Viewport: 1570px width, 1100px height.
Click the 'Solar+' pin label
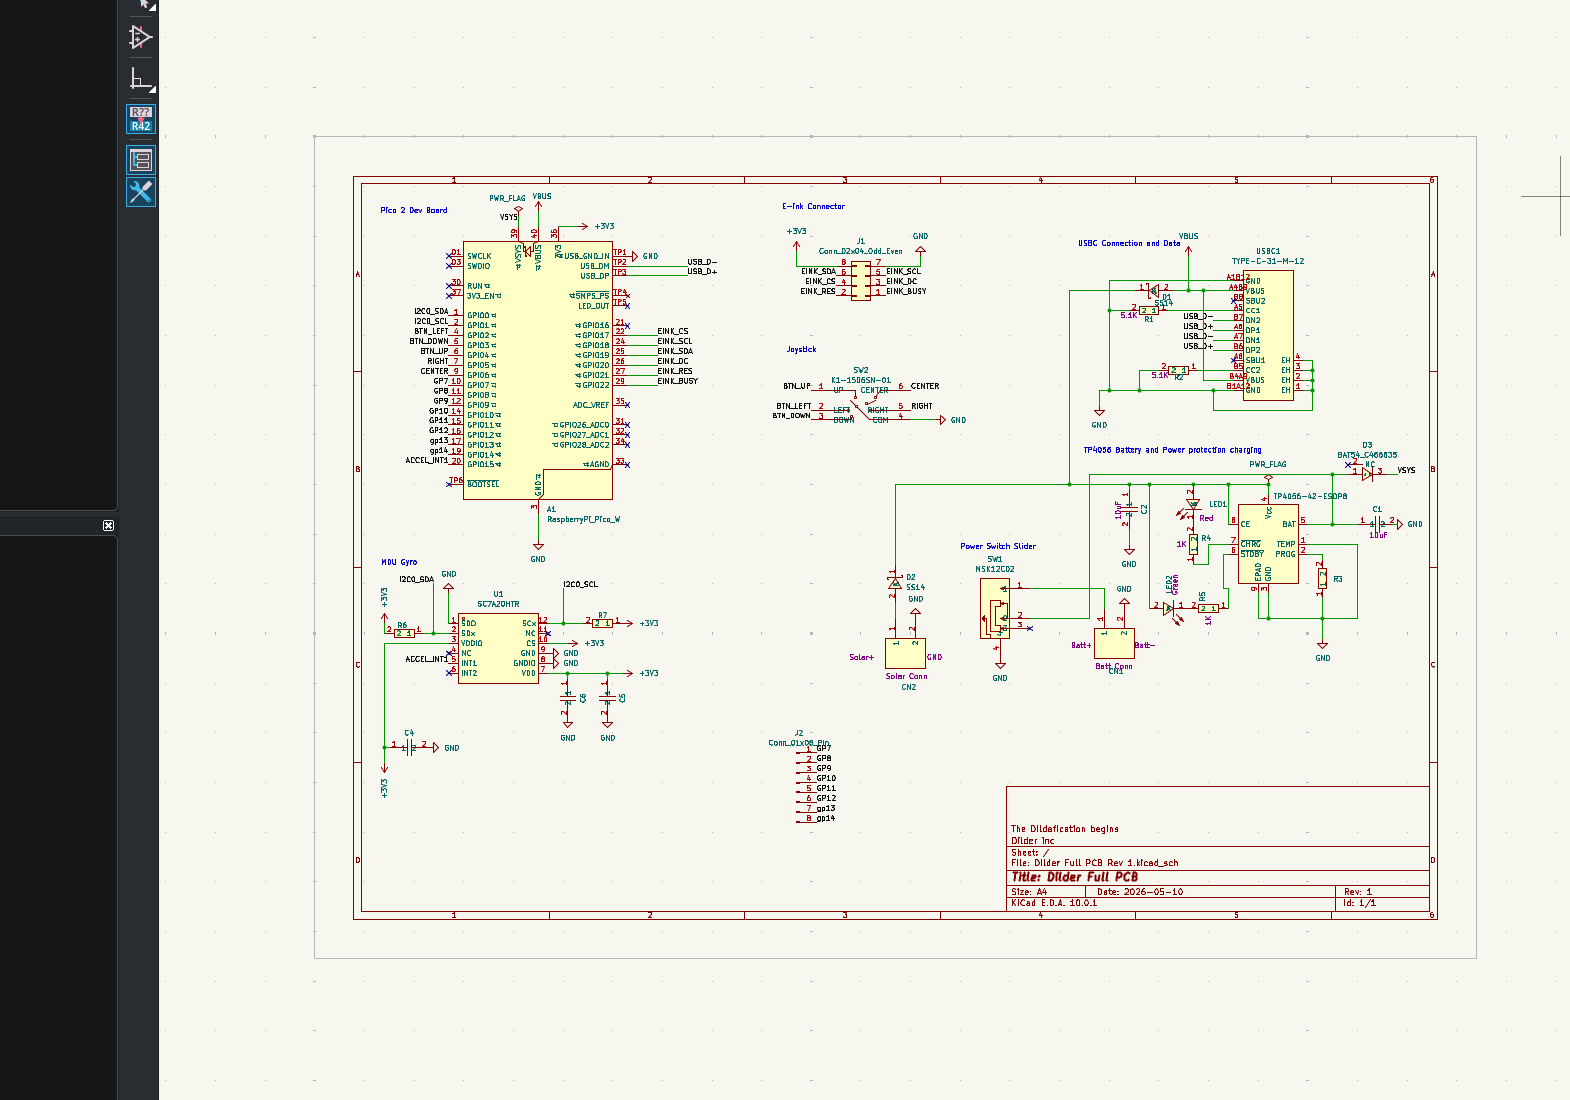pos(861,657)
